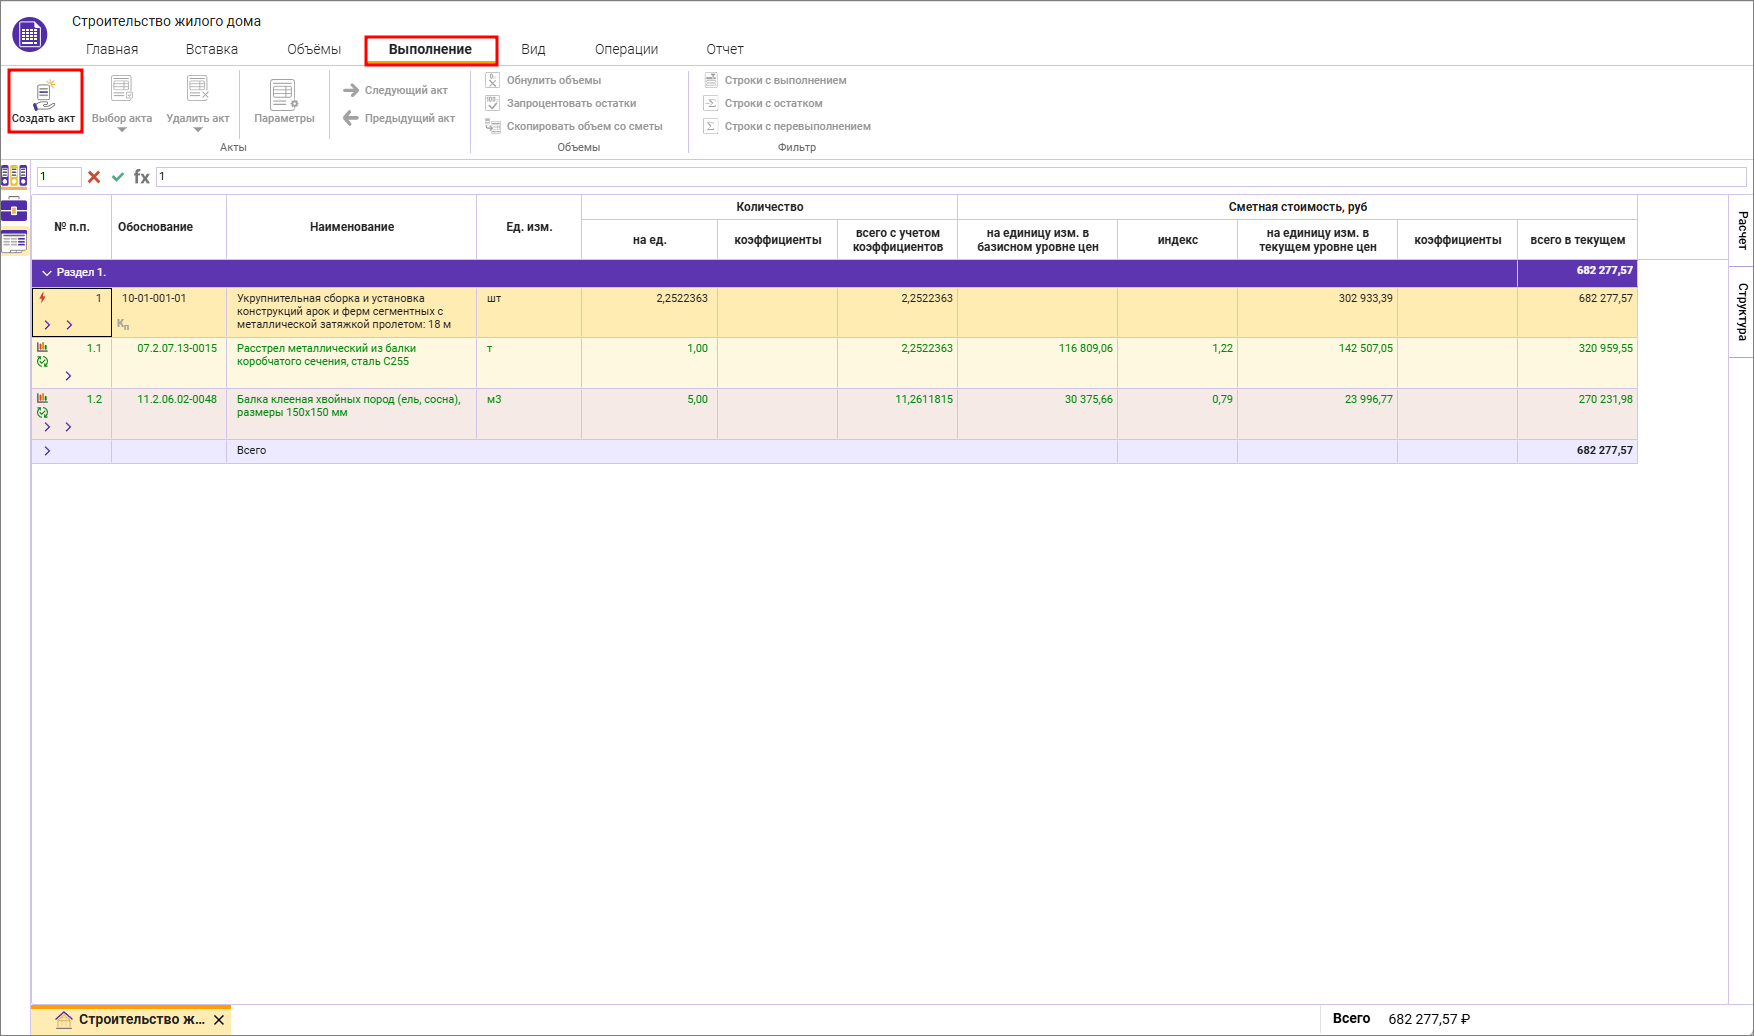This screenshot has width=1754, height=1036.
Task: Collapse the Раздел 1. section
Action: pos(47,273)
